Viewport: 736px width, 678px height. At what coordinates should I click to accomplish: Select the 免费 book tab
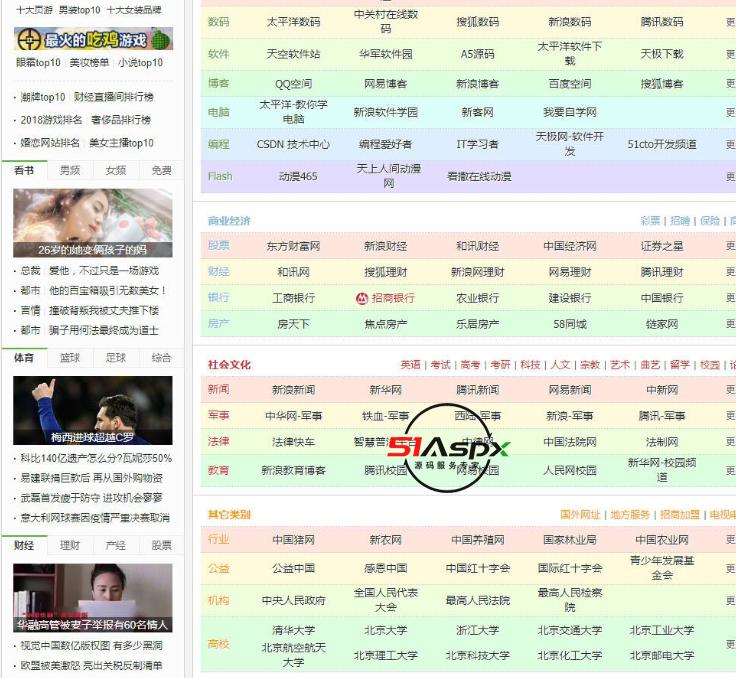161,170
